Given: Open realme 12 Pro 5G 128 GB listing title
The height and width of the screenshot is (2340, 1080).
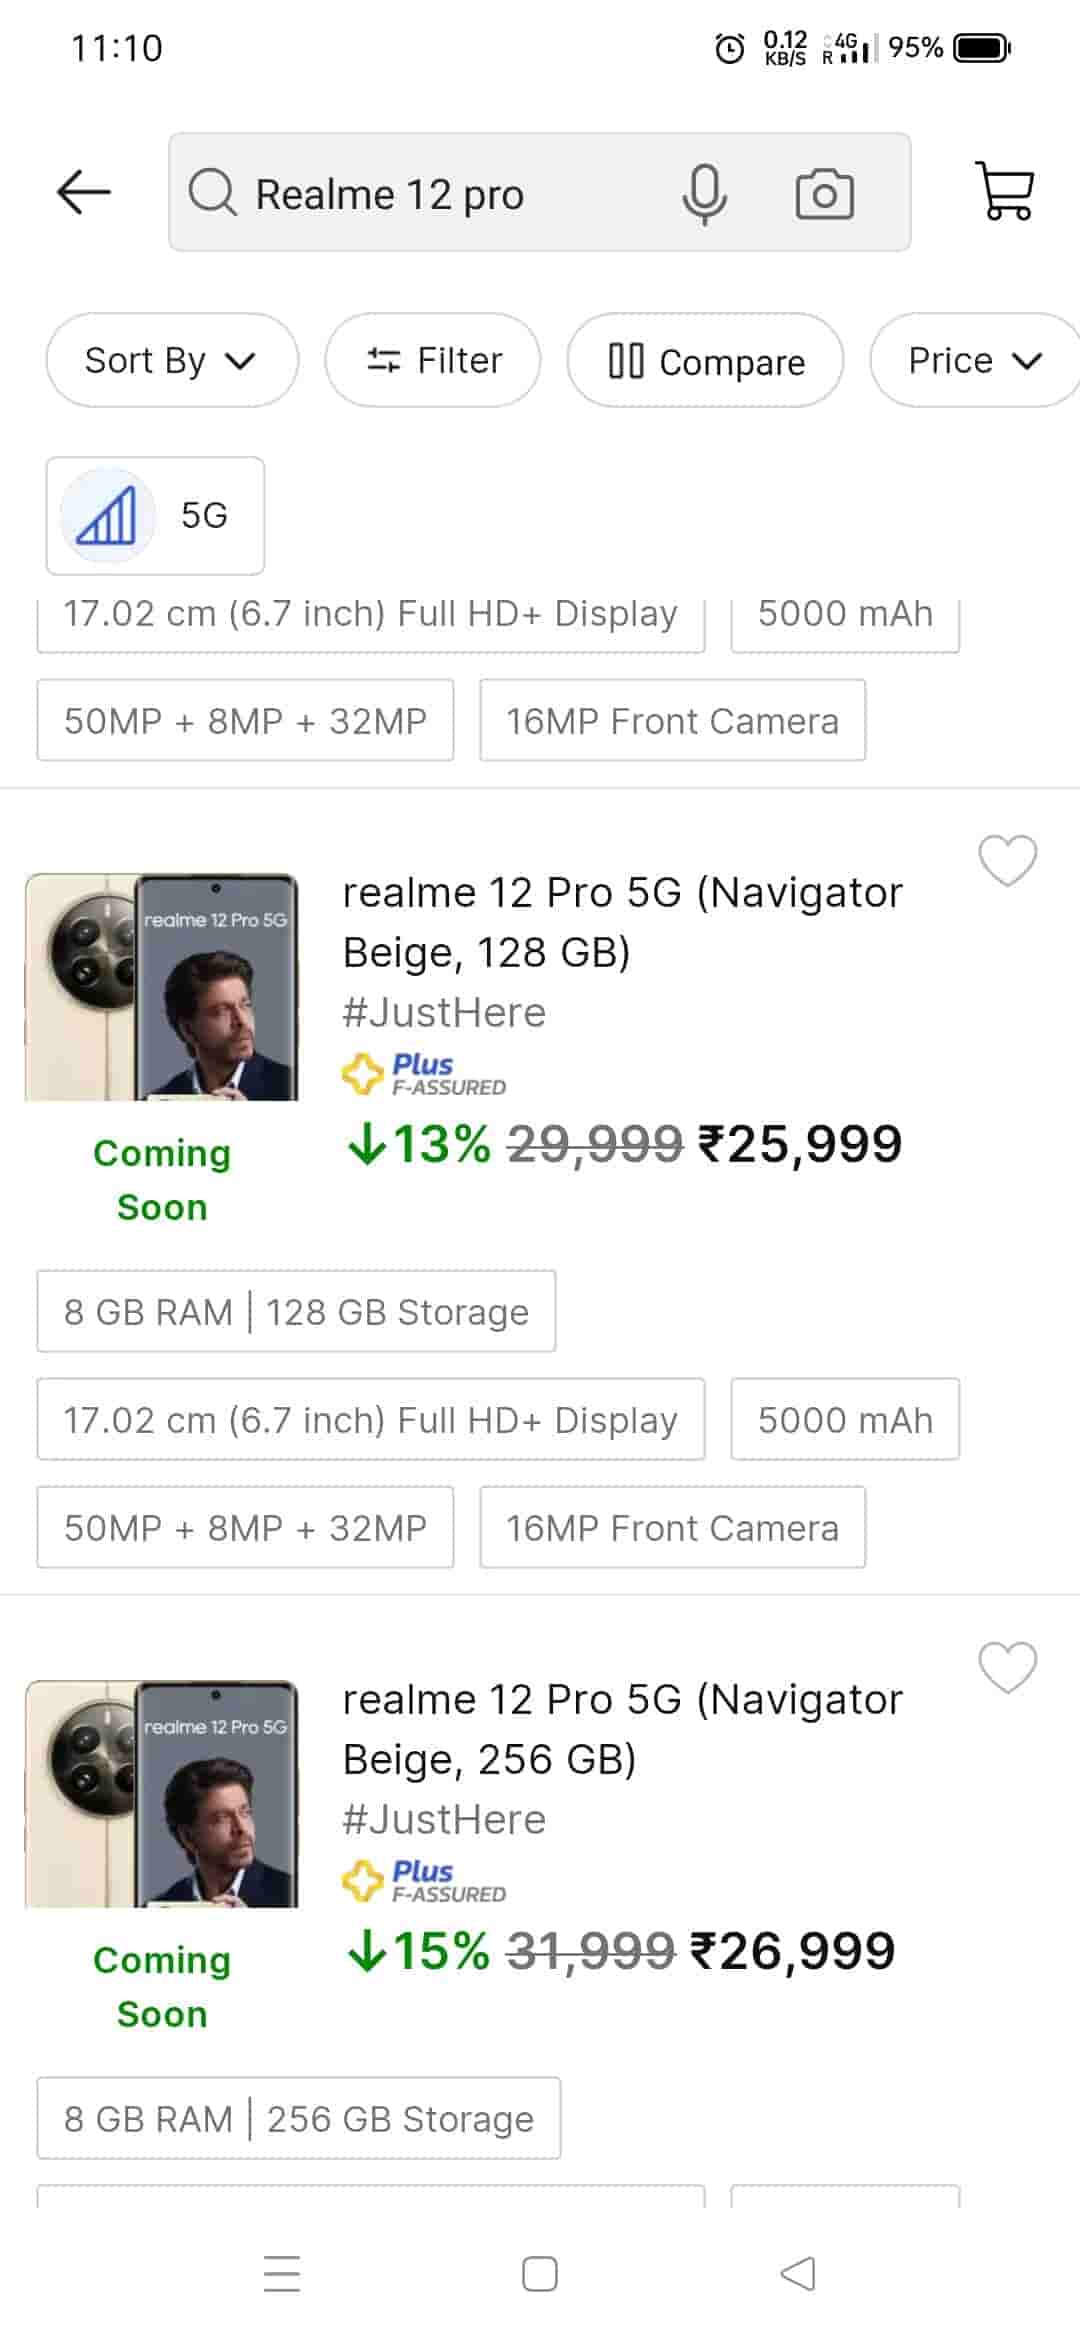Looking at the screenshot, I should (622, 922).
